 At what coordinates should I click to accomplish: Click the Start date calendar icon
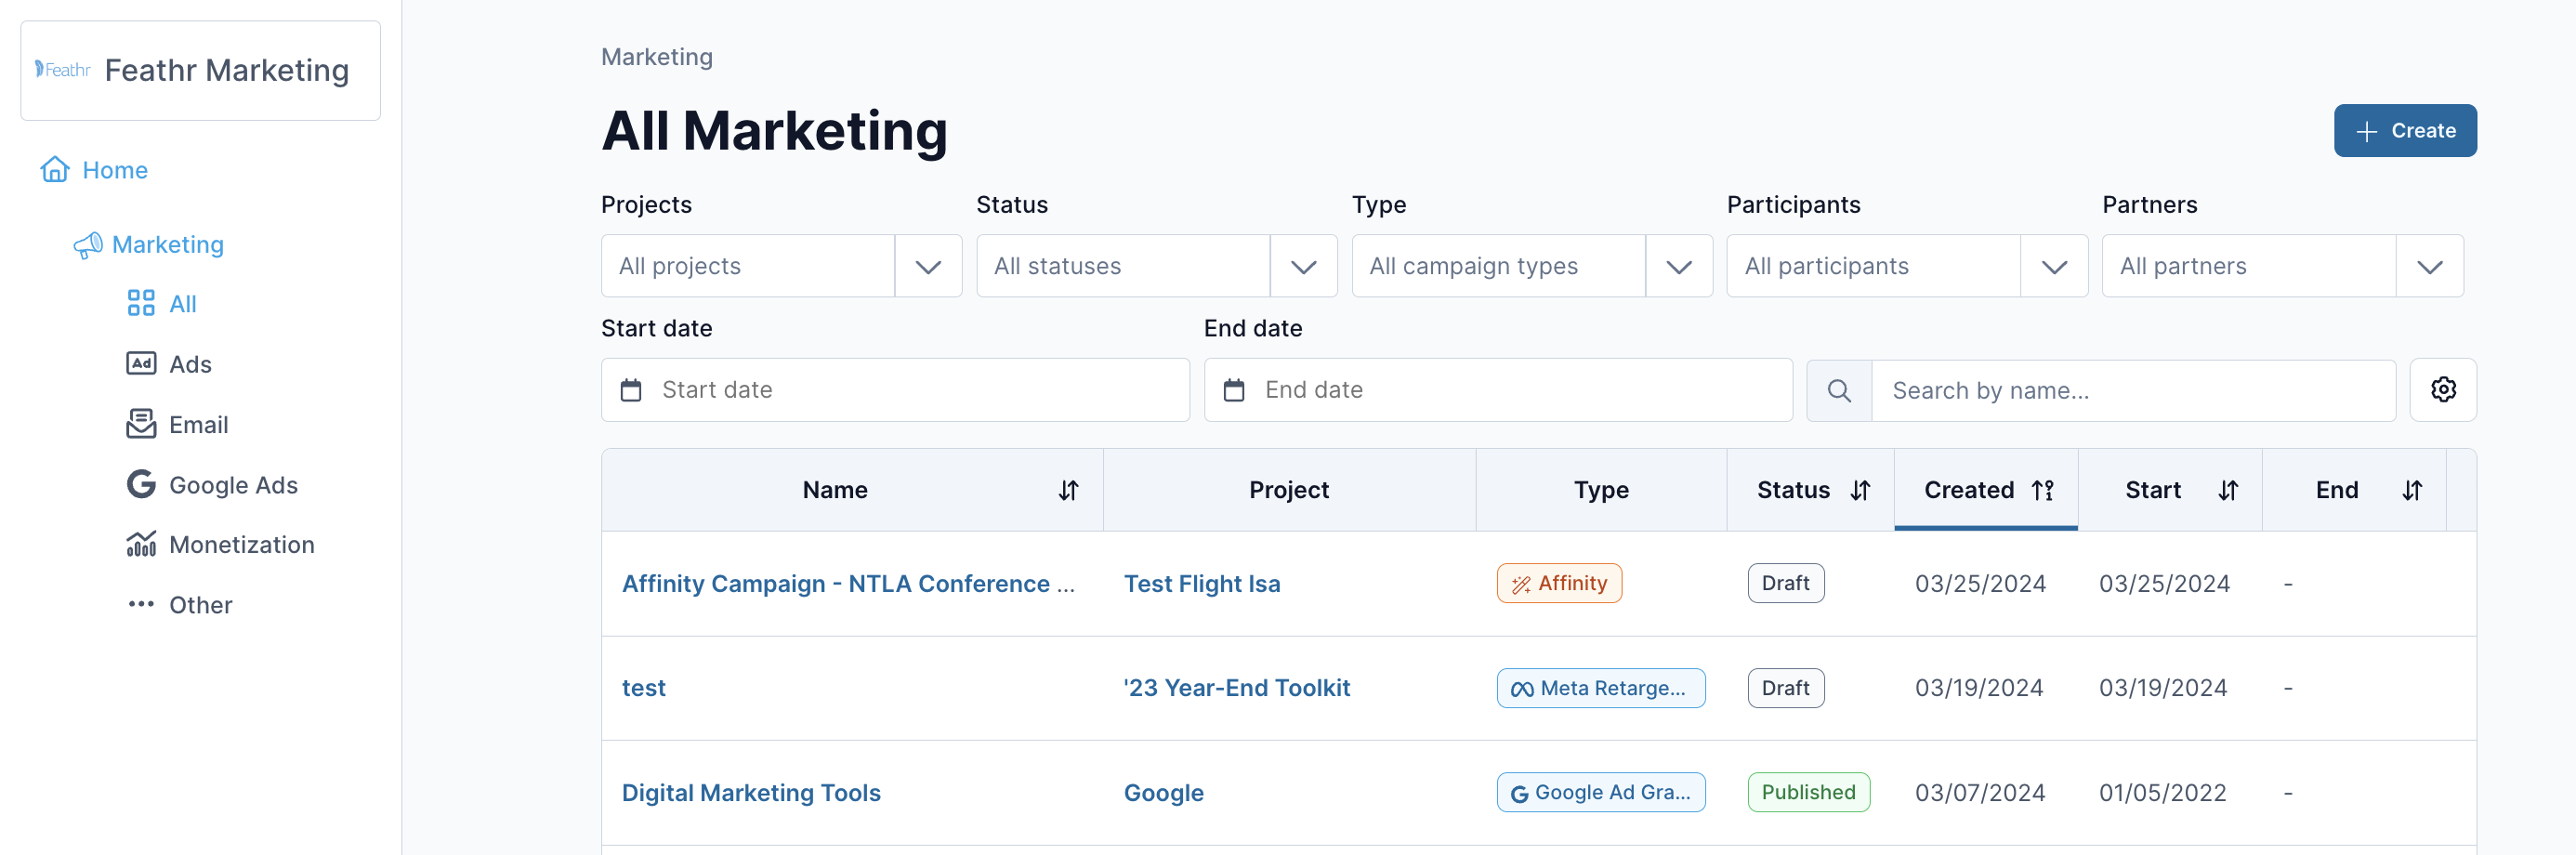pos(631,390)
